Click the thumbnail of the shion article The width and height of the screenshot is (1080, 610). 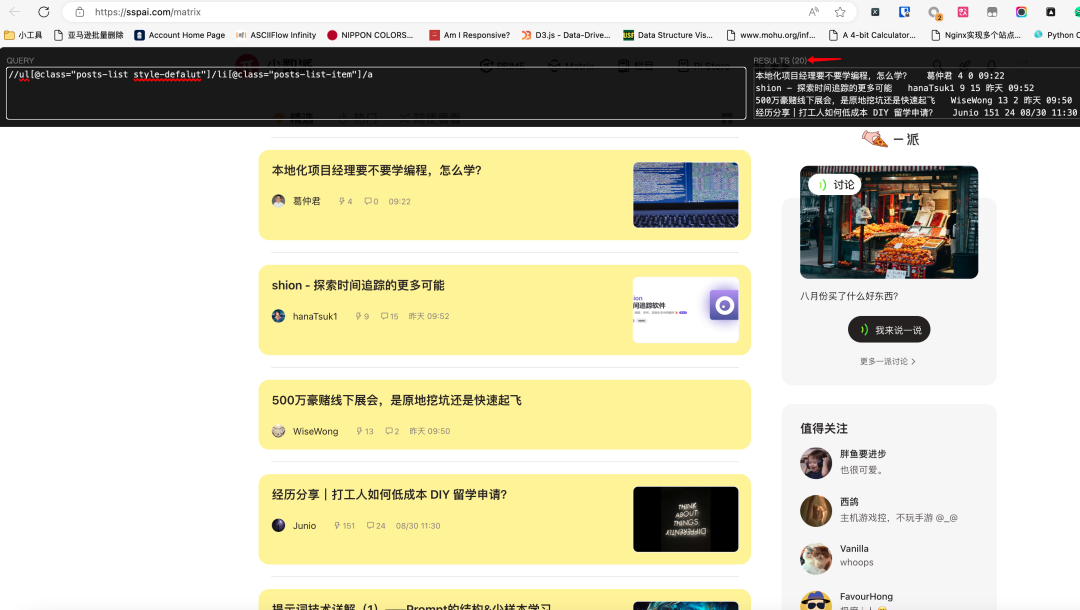coord(685,310)
